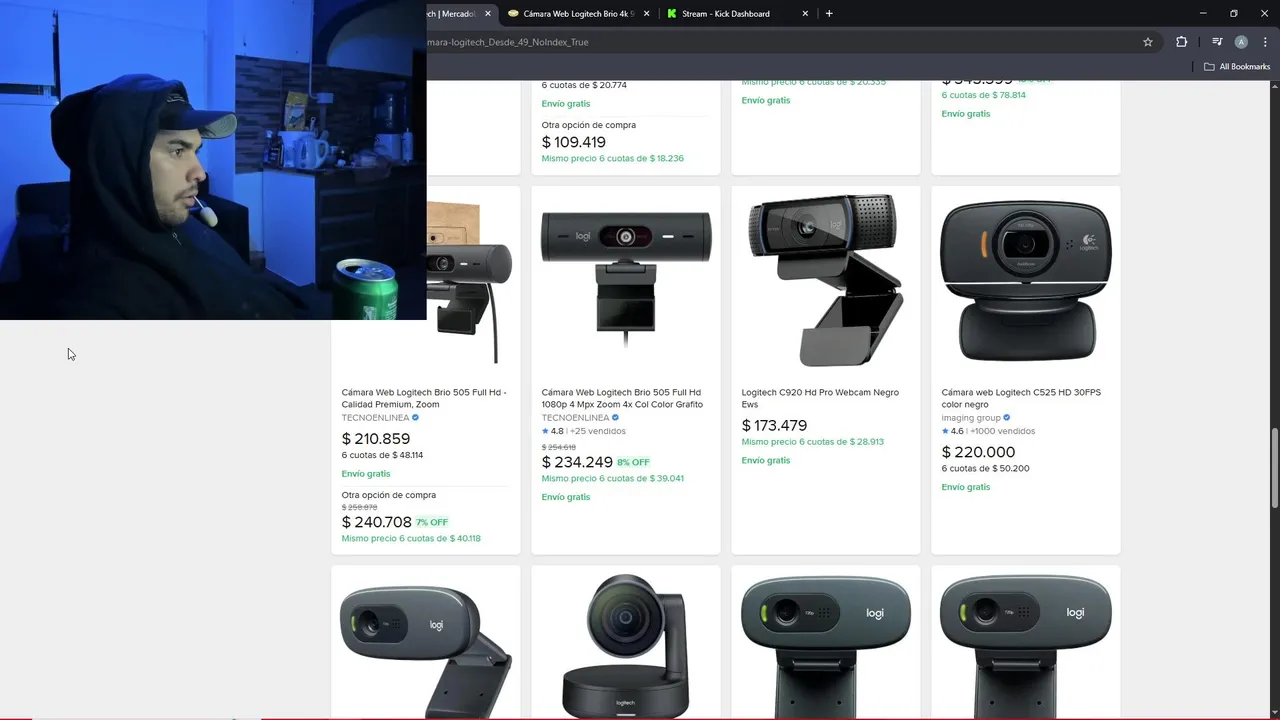The image size is (1280, 720).
Task: Open the Logitech C920 Hd Pro image
Action: tap(826, 280)
